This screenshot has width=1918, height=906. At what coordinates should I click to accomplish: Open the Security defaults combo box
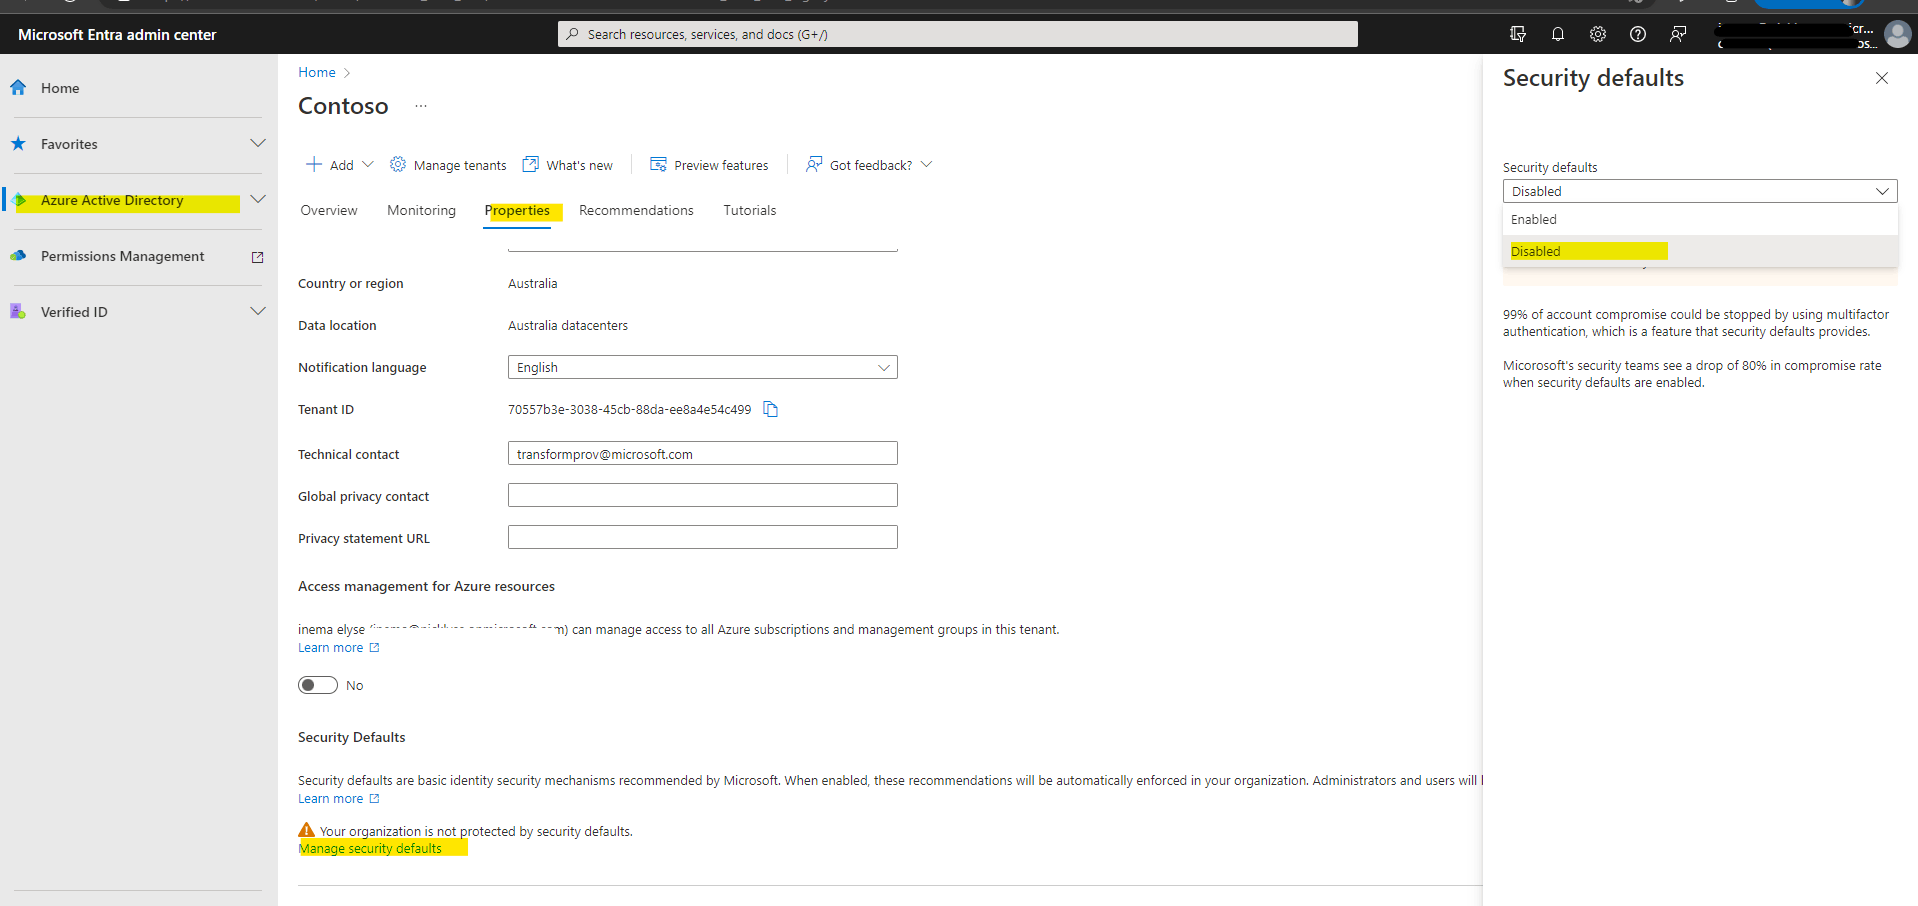pos(1700,191)
